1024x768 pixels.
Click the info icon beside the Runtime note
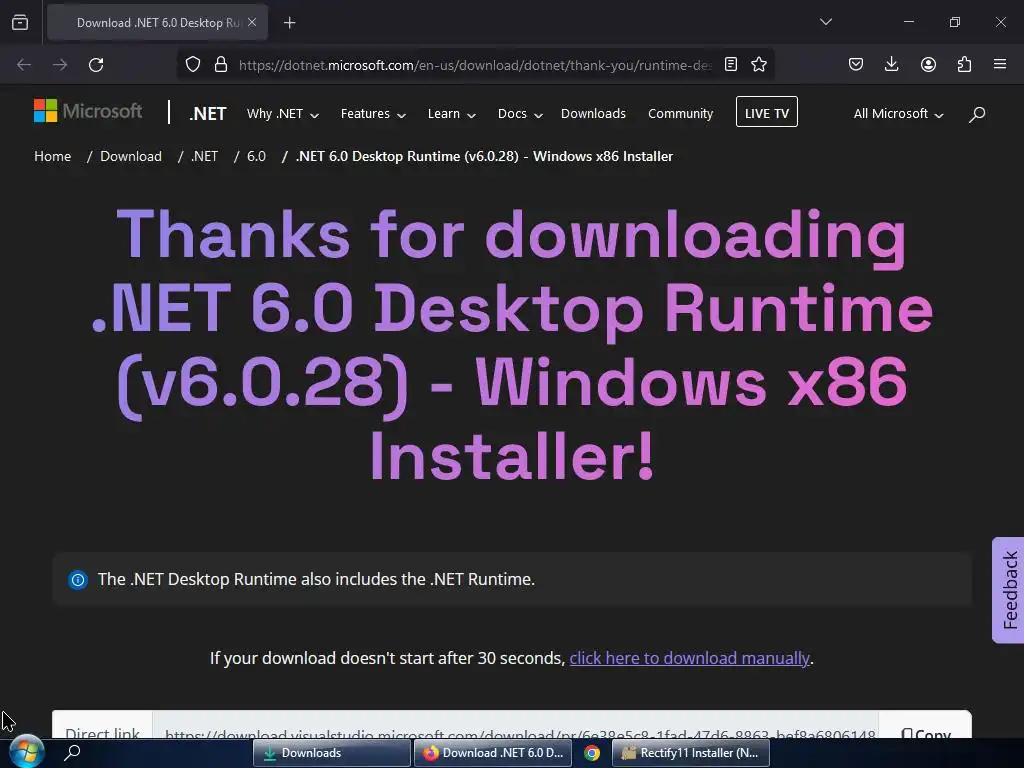78,579
